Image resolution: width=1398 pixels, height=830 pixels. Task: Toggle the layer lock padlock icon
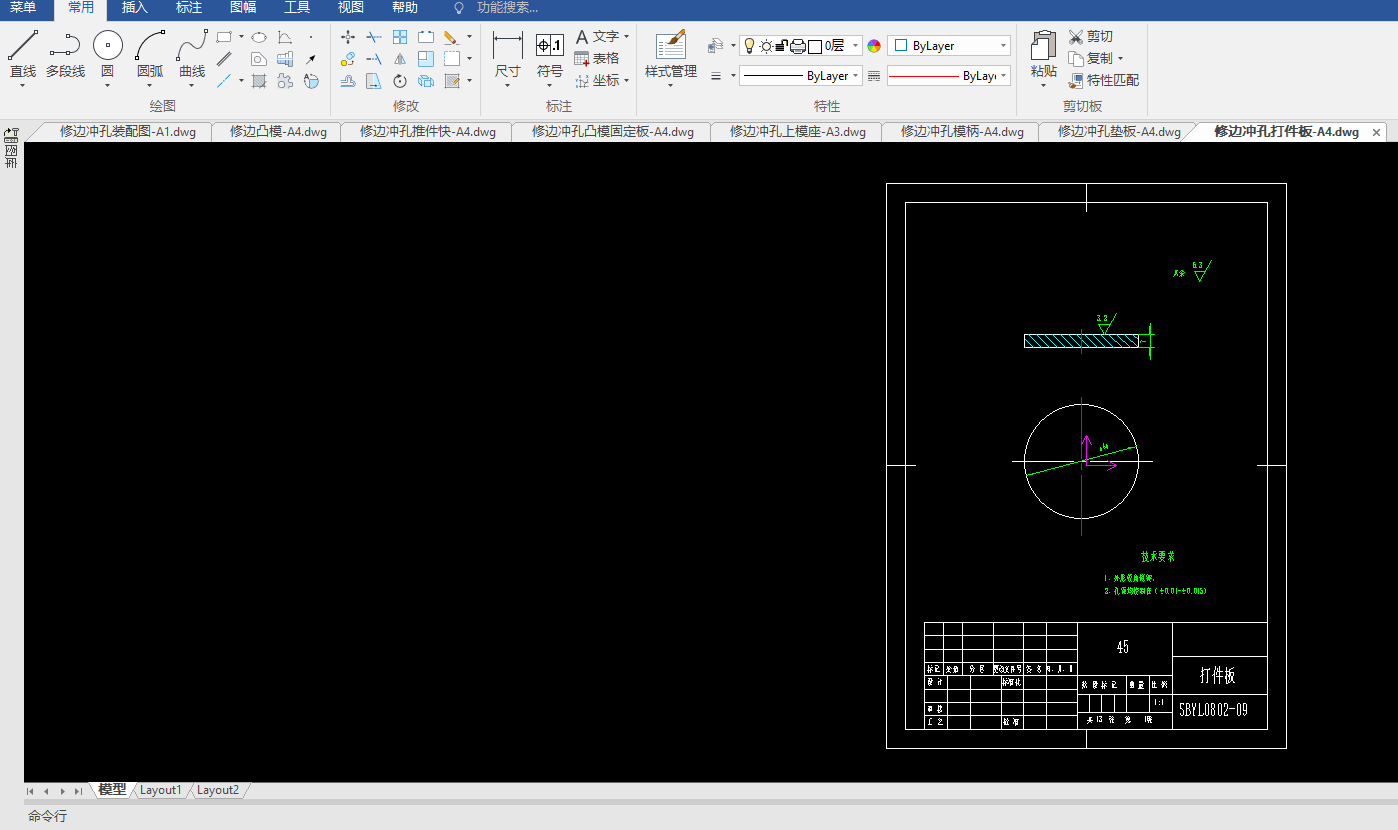pyautogui.click(x=782, y=45)
